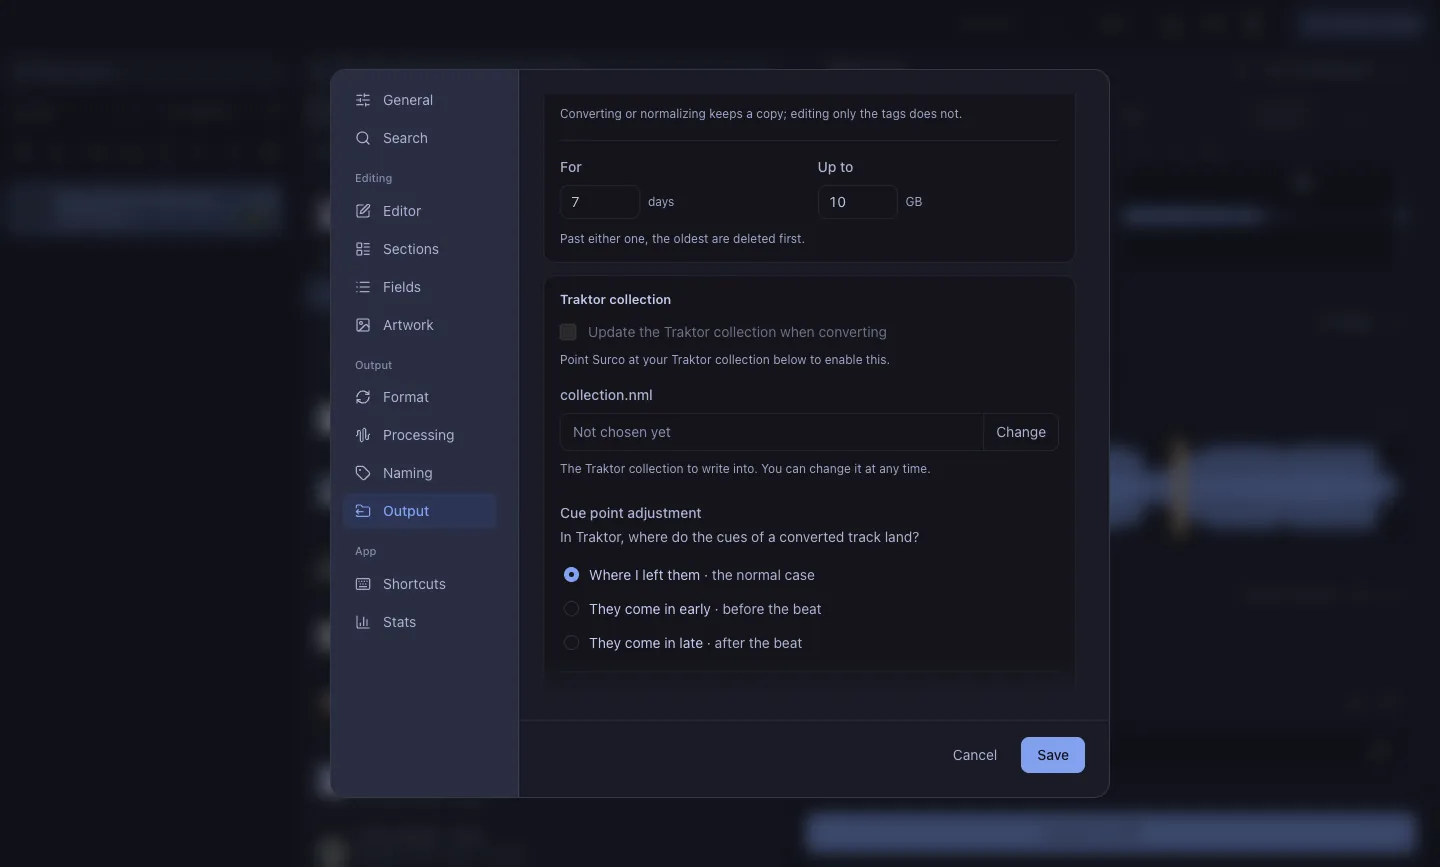
Task: Enable Update the Traktor collection checkbox
Action: pos(568,332)
